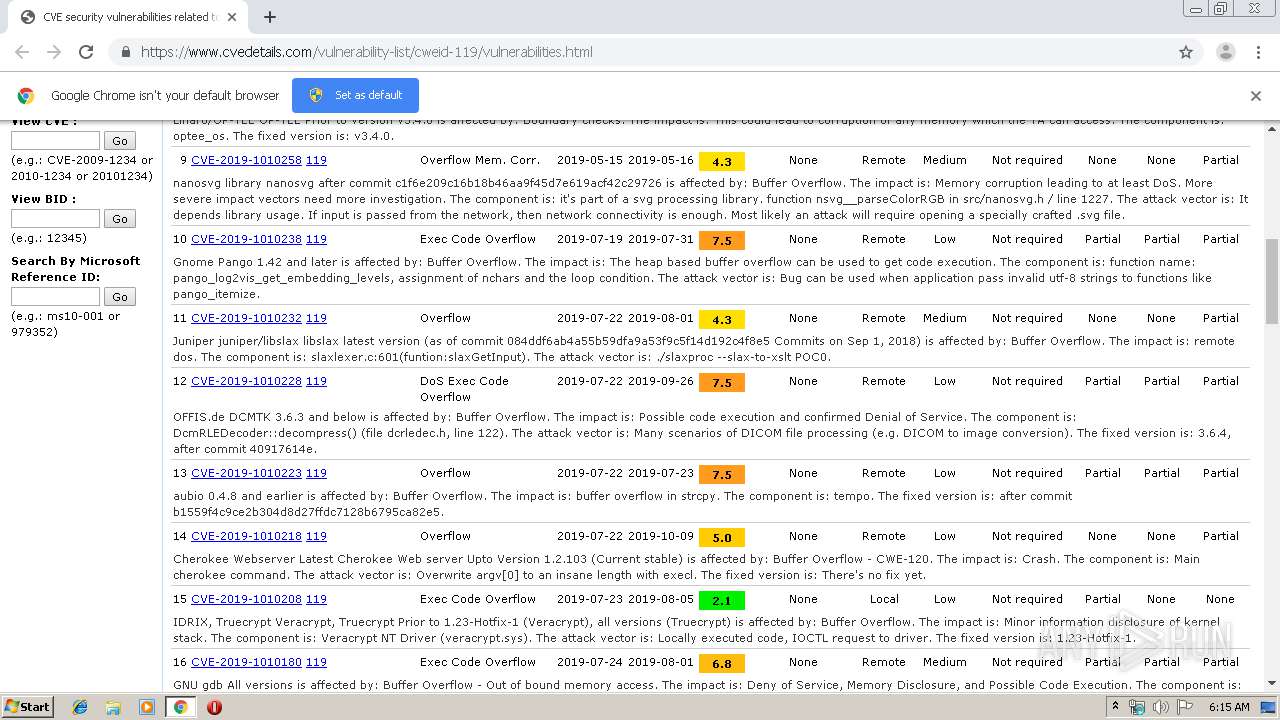The image size is (1280, 720).
Task: Show hidden tray icons arrow
Action: coord(1116,707)
